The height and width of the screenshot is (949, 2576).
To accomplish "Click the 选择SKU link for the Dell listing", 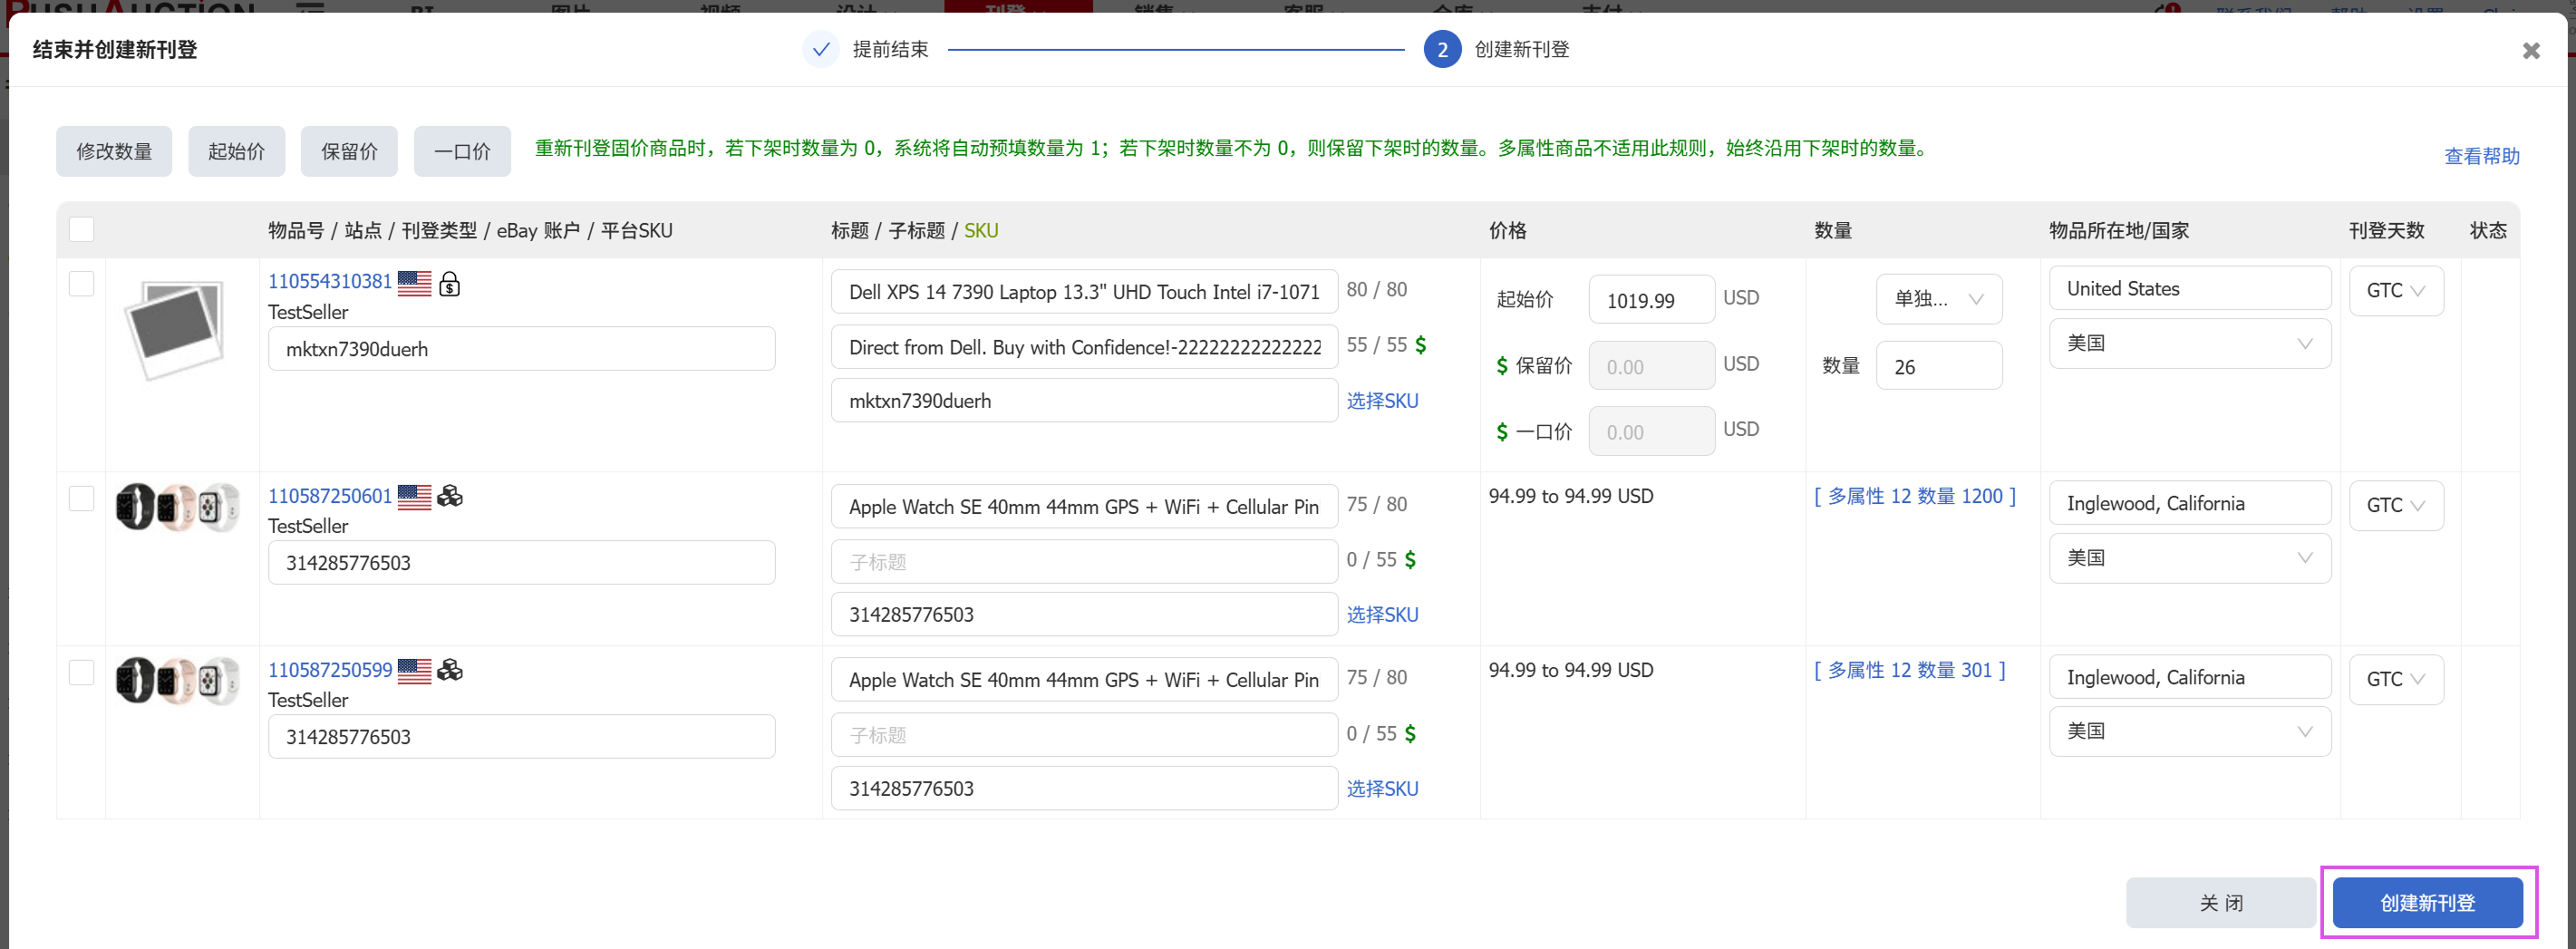I will coord(1382,401).
